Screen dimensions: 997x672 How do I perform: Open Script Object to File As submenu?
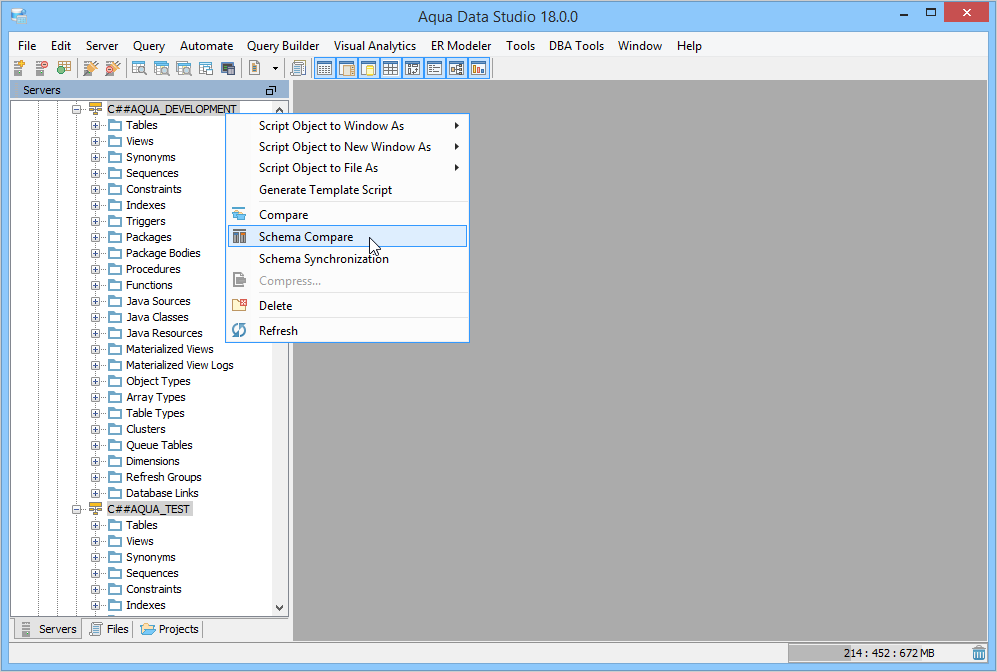tap(348, 168)
